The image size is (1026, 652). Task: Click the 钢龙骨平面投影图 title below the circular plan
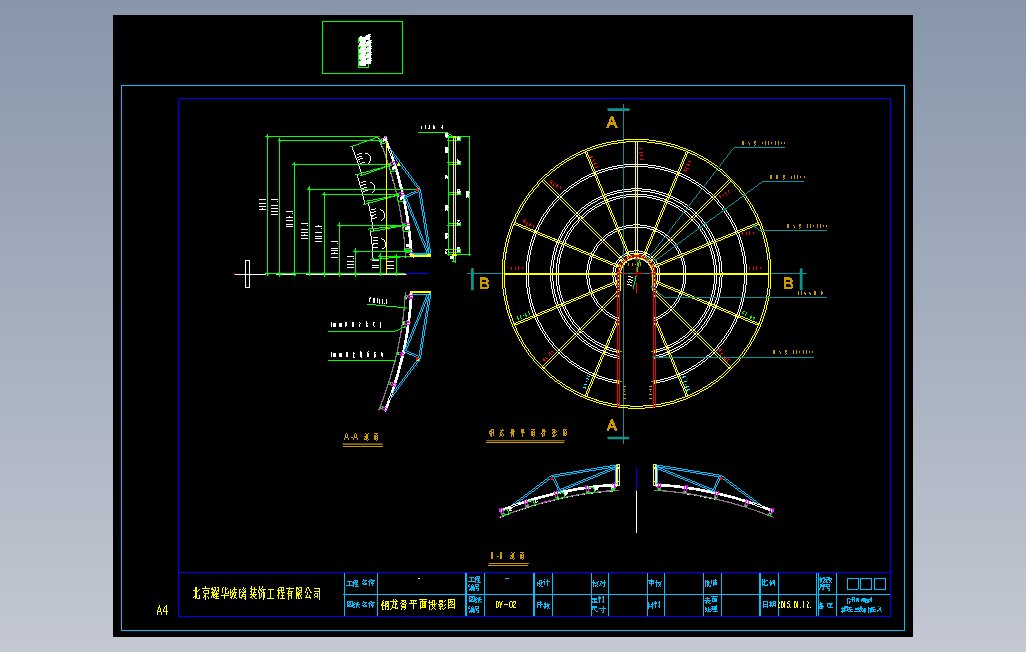[527, 433]
